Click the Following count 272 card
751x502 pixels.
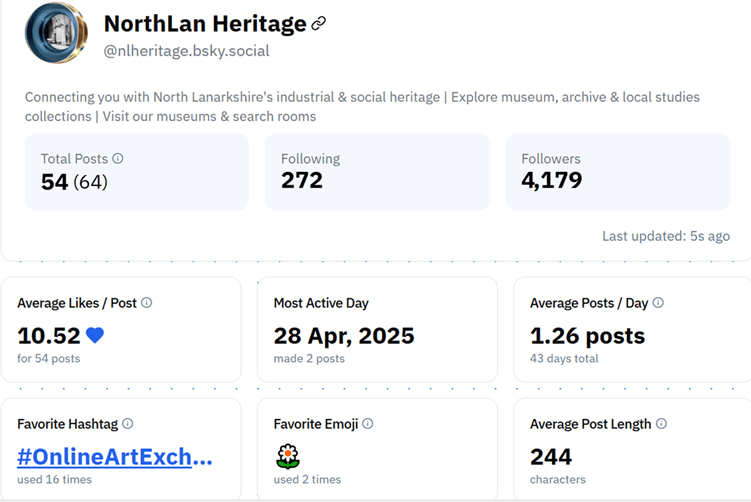[377, 172]
